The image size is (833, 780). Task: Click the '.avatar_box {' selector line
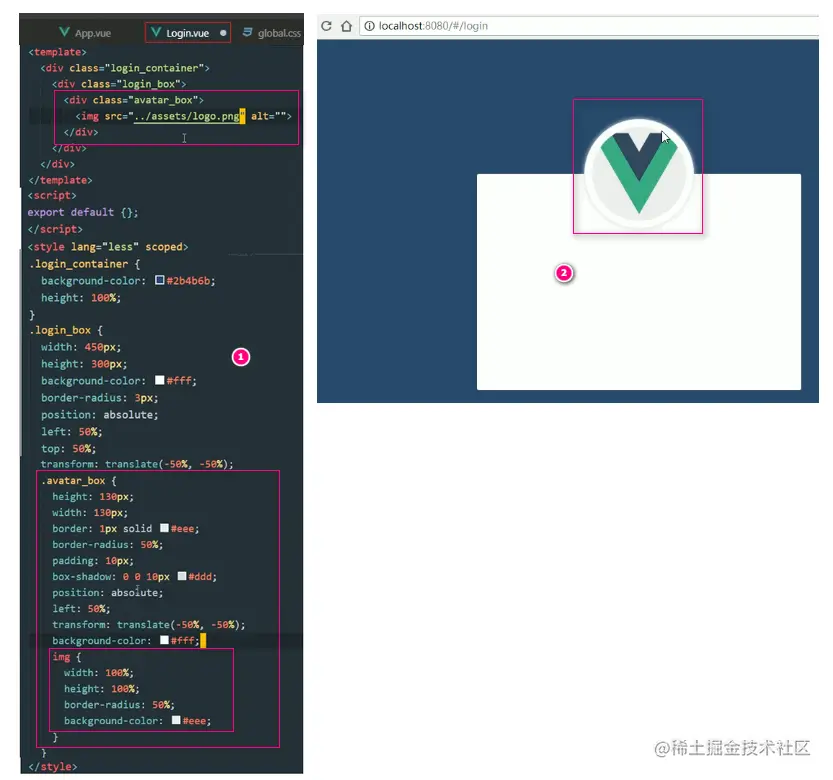79,480
